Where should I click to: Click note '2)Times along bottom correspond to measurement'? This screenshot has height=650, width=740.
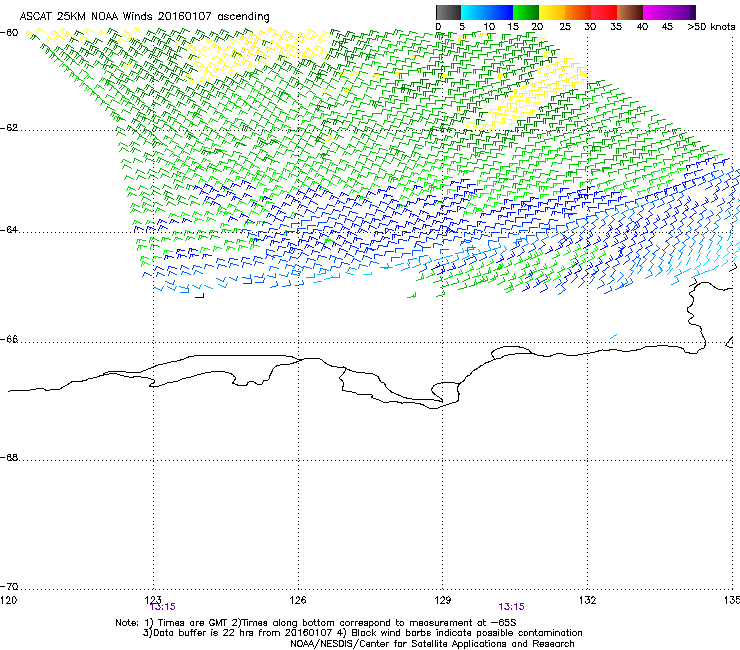[350, 623]
